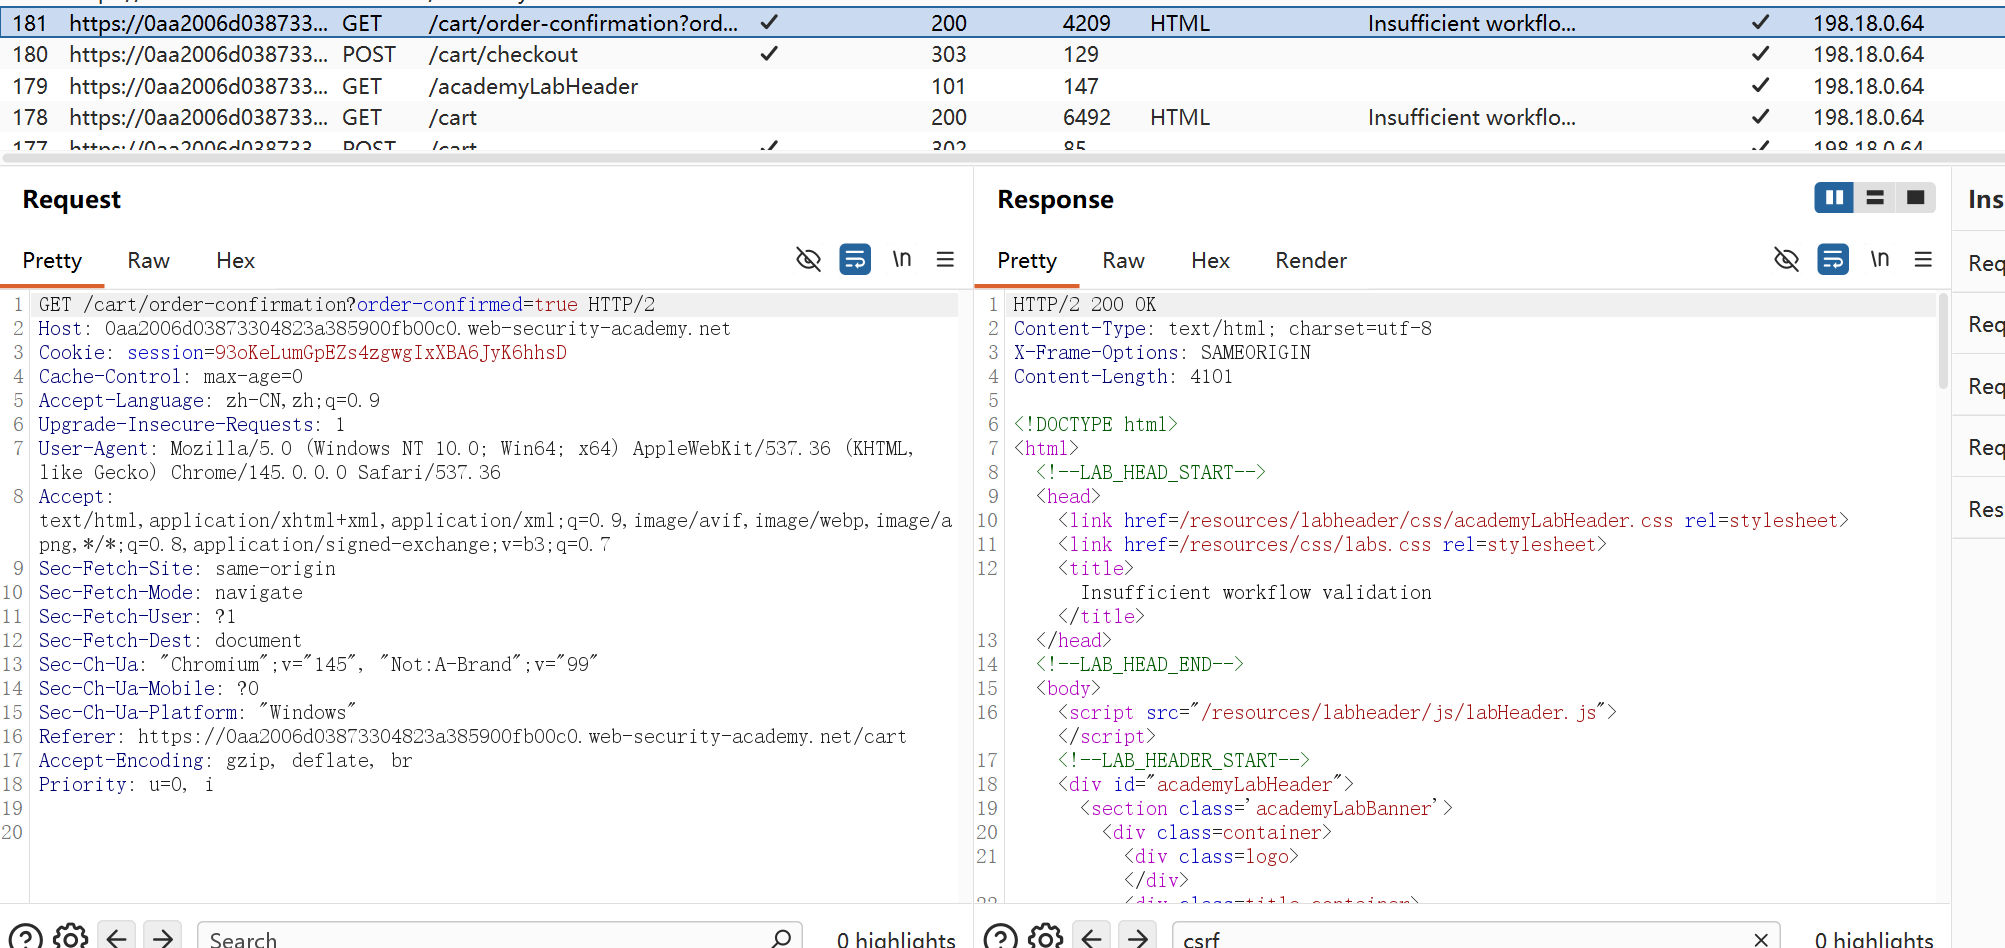Image resolution: width=2005 pixels, height=948 pixels.
Task: Toggle hide non-printable icon in Request panel
Action: (x=808, y=260)
